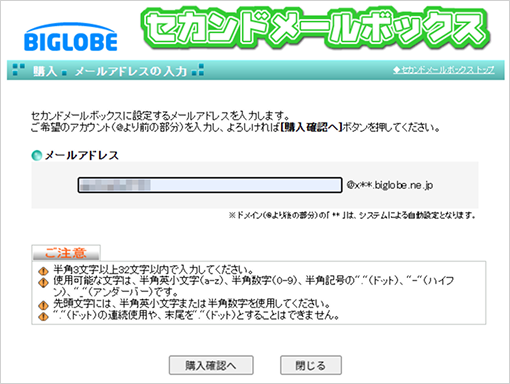
Task: Click the セカンドメールボックス banner title
Action: pos(315,29)
